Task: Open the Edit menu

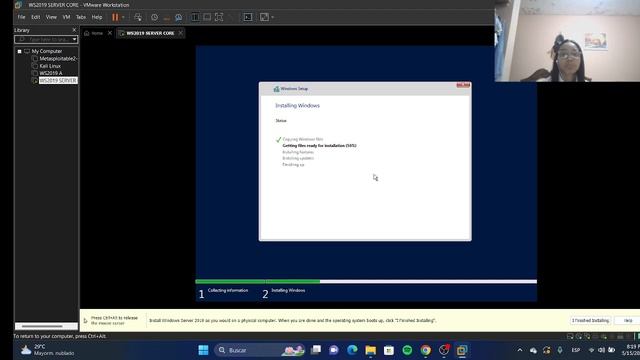Action: (36, 17)
